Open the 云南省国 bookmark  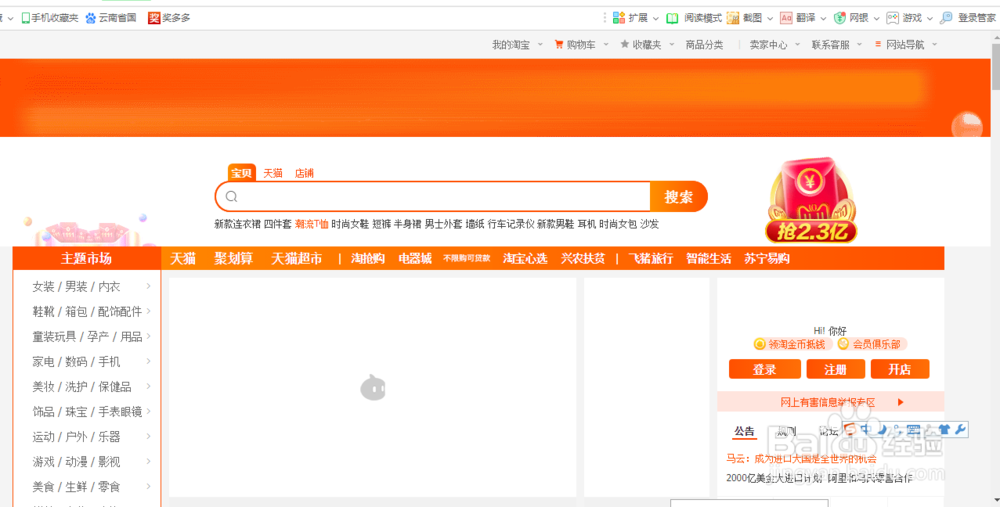[x=111, y=18]
